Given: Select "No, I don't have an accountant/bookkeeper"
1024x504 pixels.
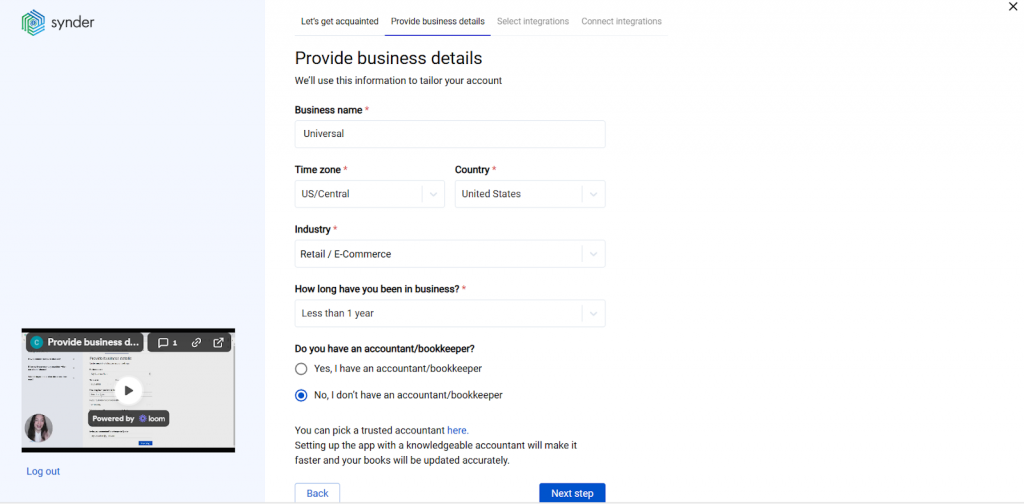Looking at the screenshot, I should pos(301,395).
